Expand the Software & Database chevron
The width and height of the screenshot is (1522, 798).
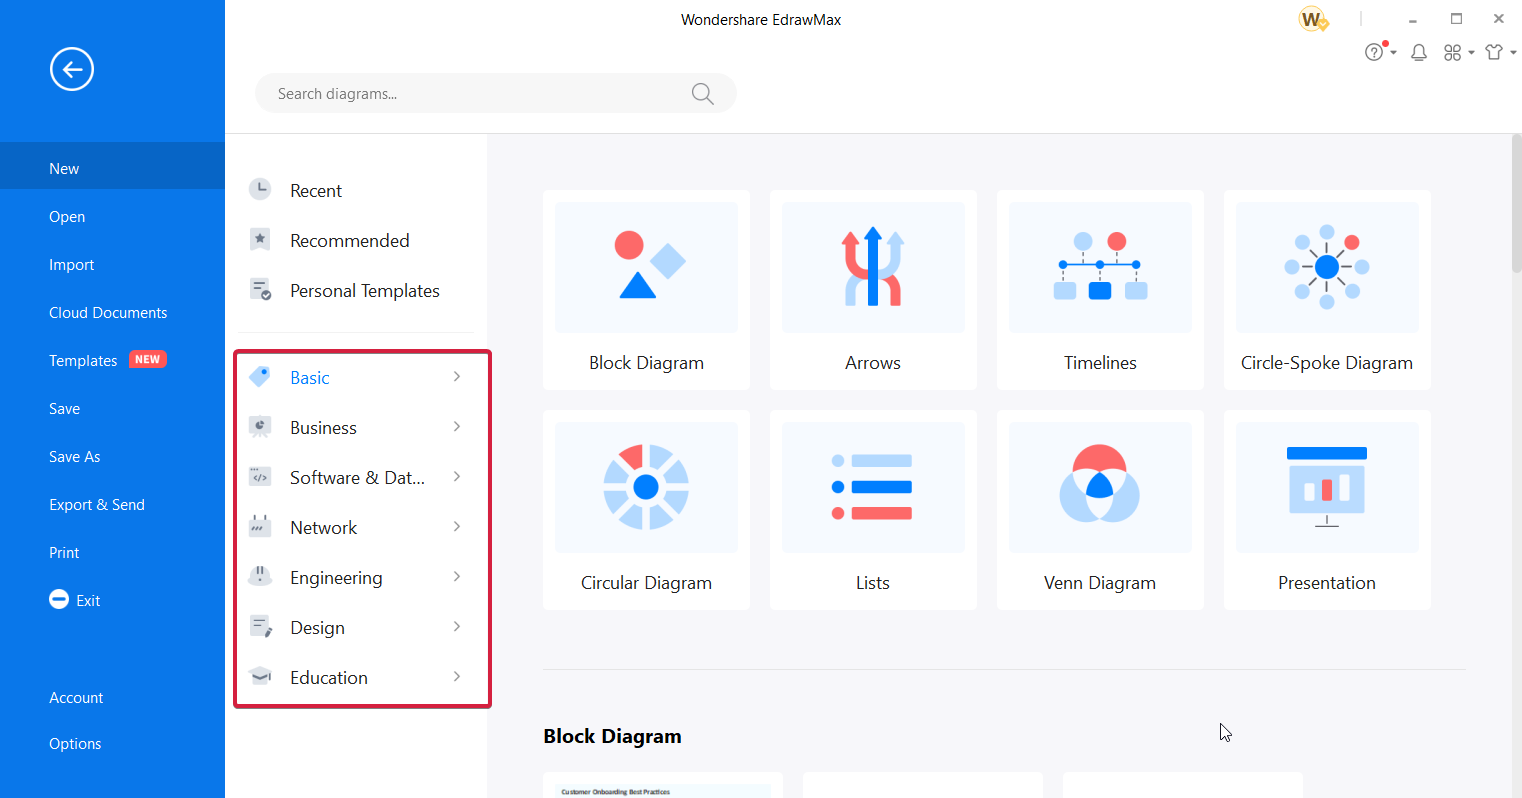click(457, 477)
